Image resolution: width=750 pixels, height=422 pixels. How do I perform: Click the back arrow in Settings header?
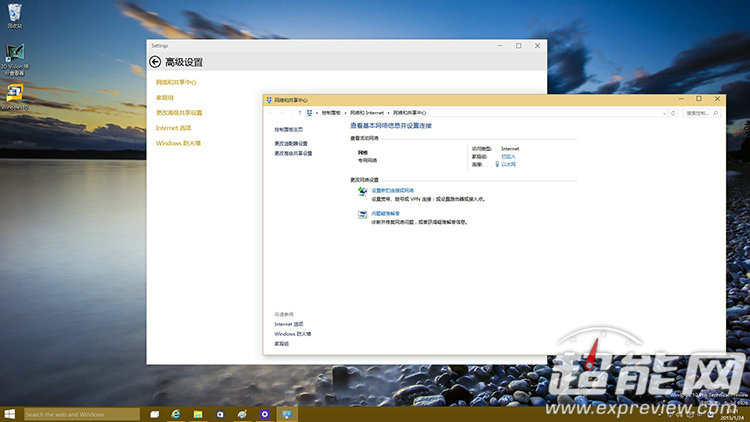[155, 62]
